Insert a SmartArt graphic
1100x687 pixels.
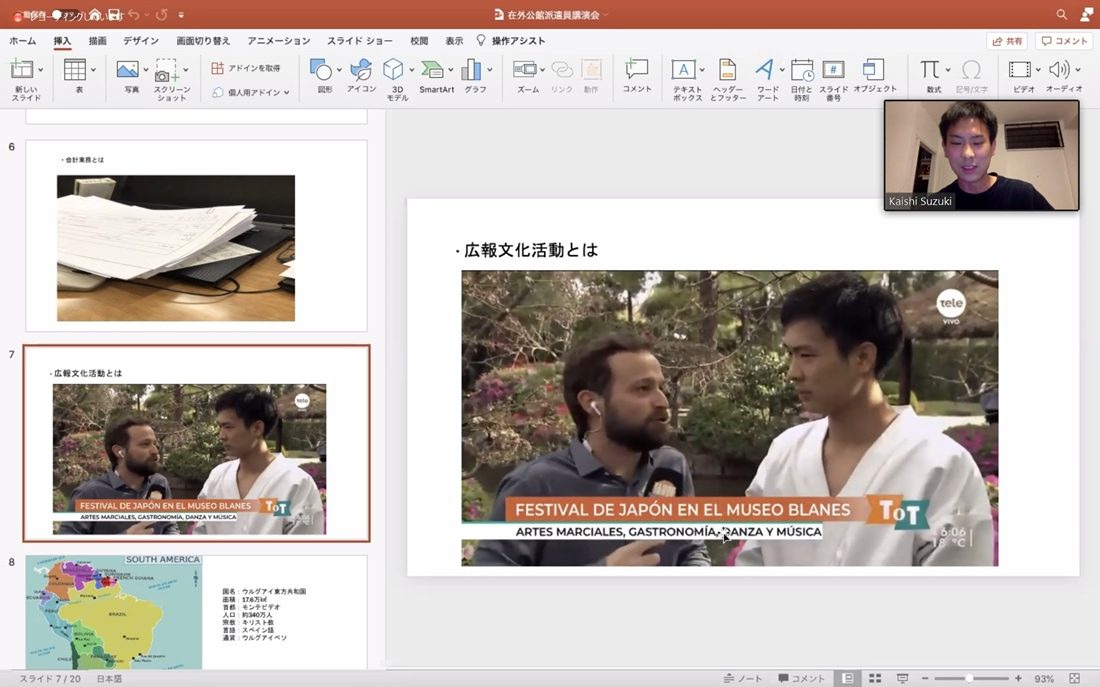(x=432, y=69)
